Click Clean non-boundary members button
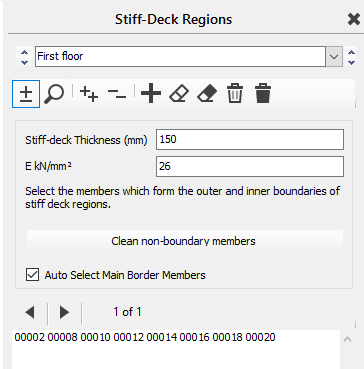Screen dimensions: 364x369 (x=184, y=240)
